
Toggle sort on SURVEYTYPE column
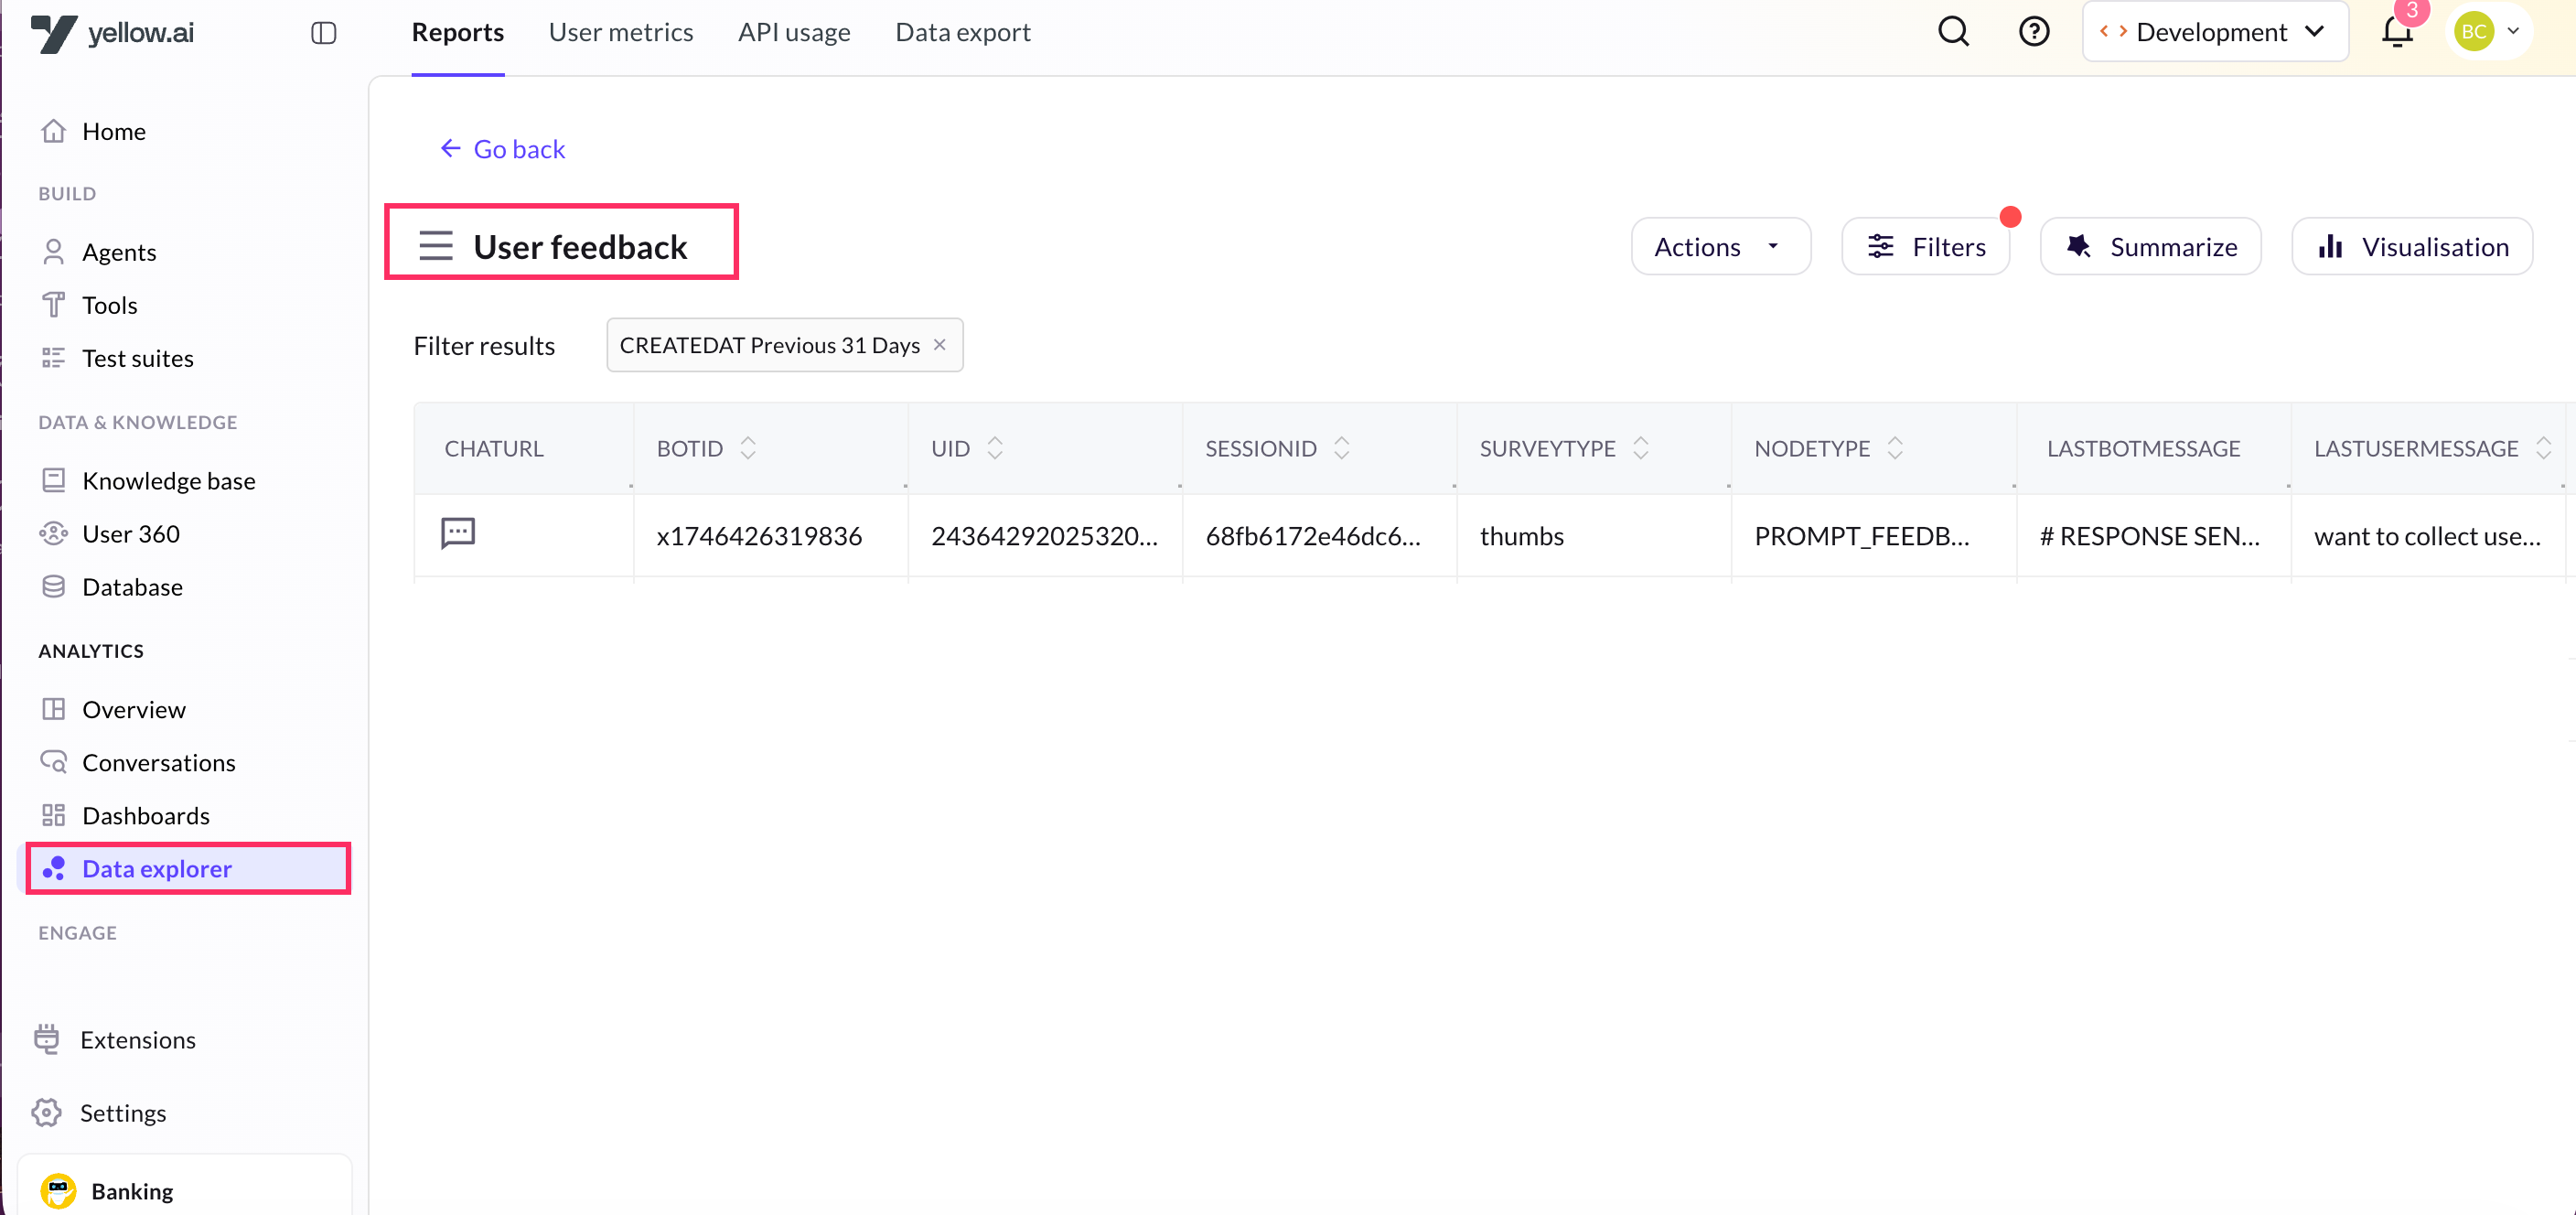coord(1640,449)
